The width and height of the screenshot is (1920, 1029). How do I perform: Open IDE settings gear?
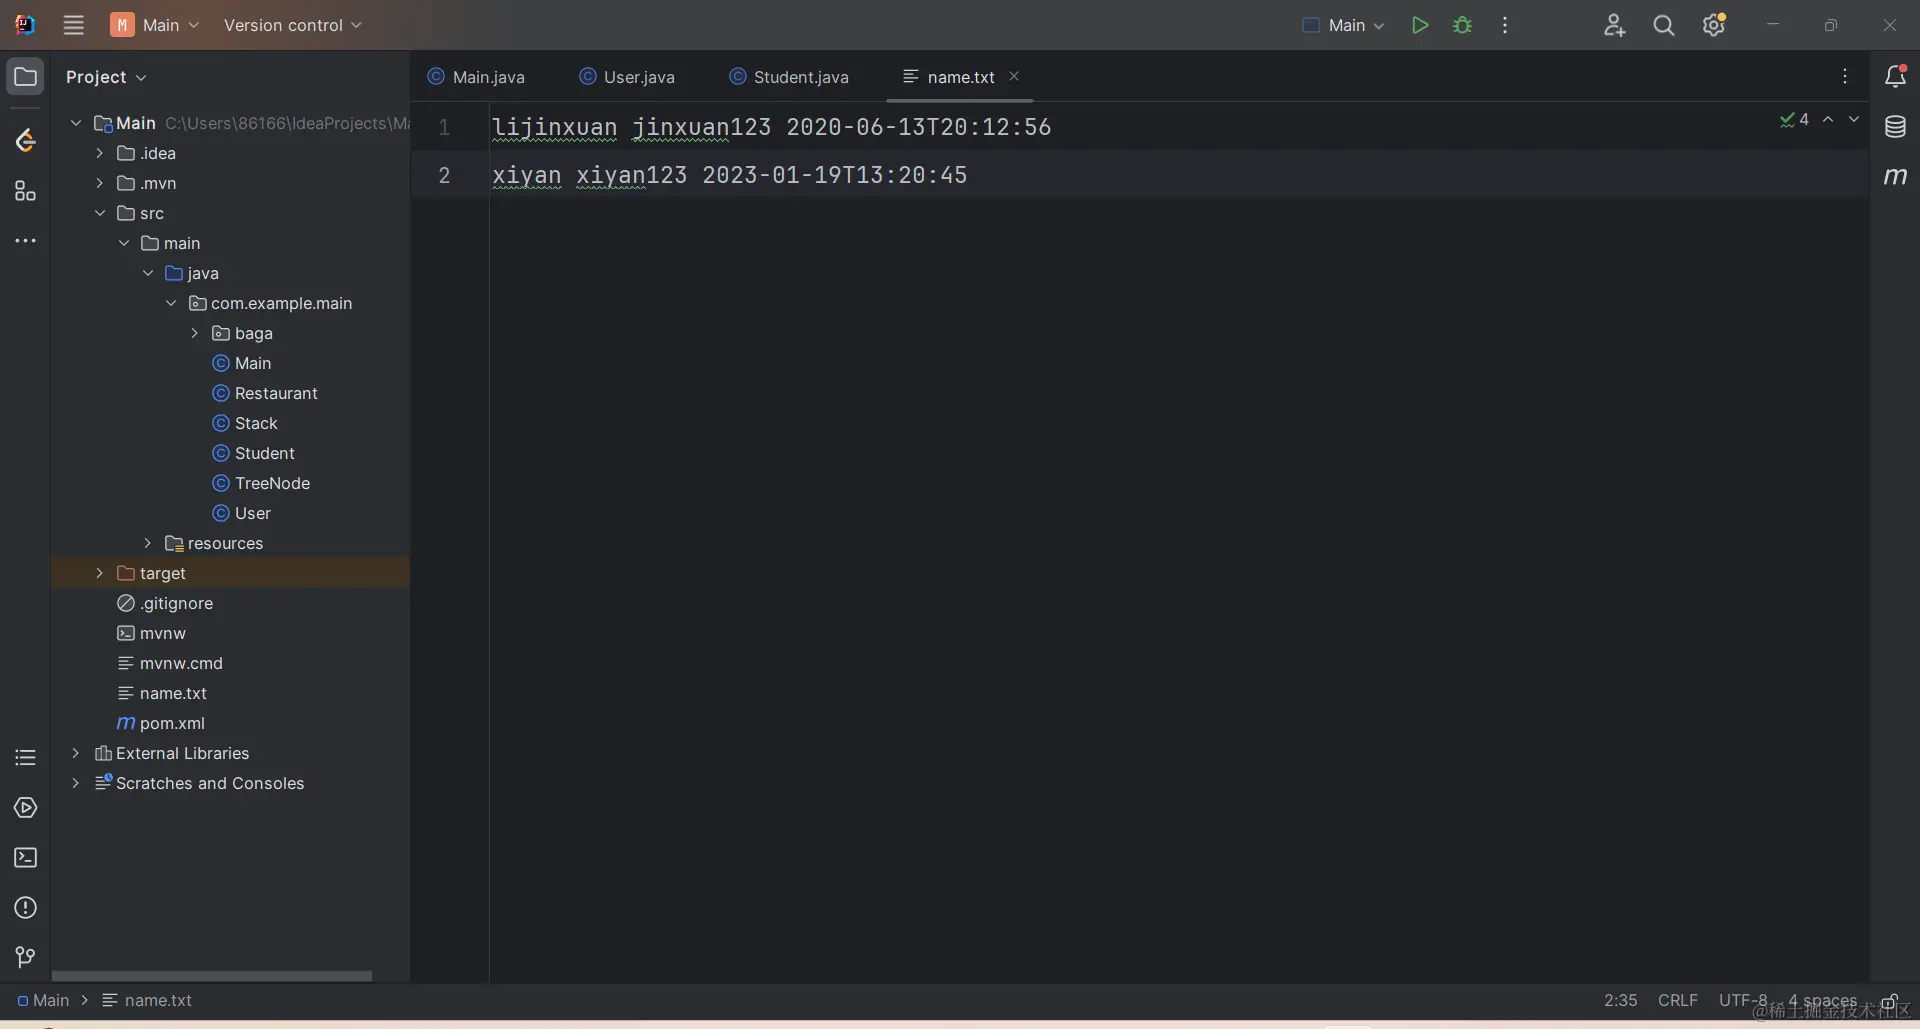[x=1714, y=25]
